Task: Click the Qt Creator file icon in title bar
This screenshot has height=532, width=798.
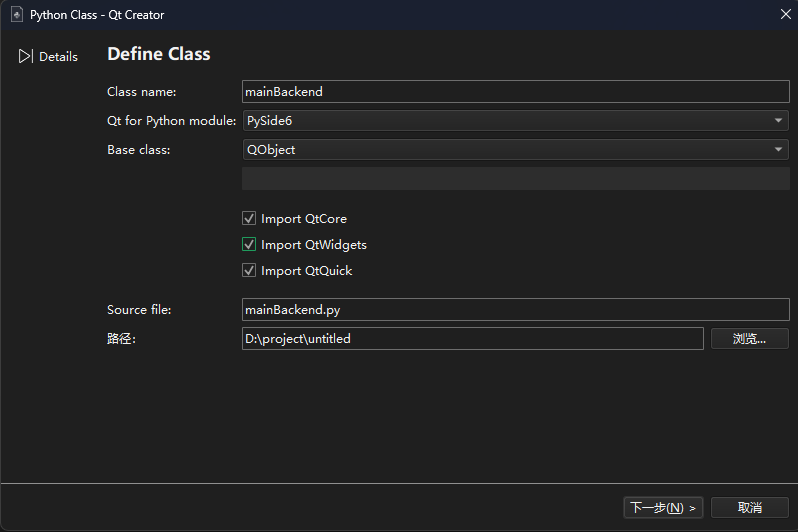Action: 17,14
